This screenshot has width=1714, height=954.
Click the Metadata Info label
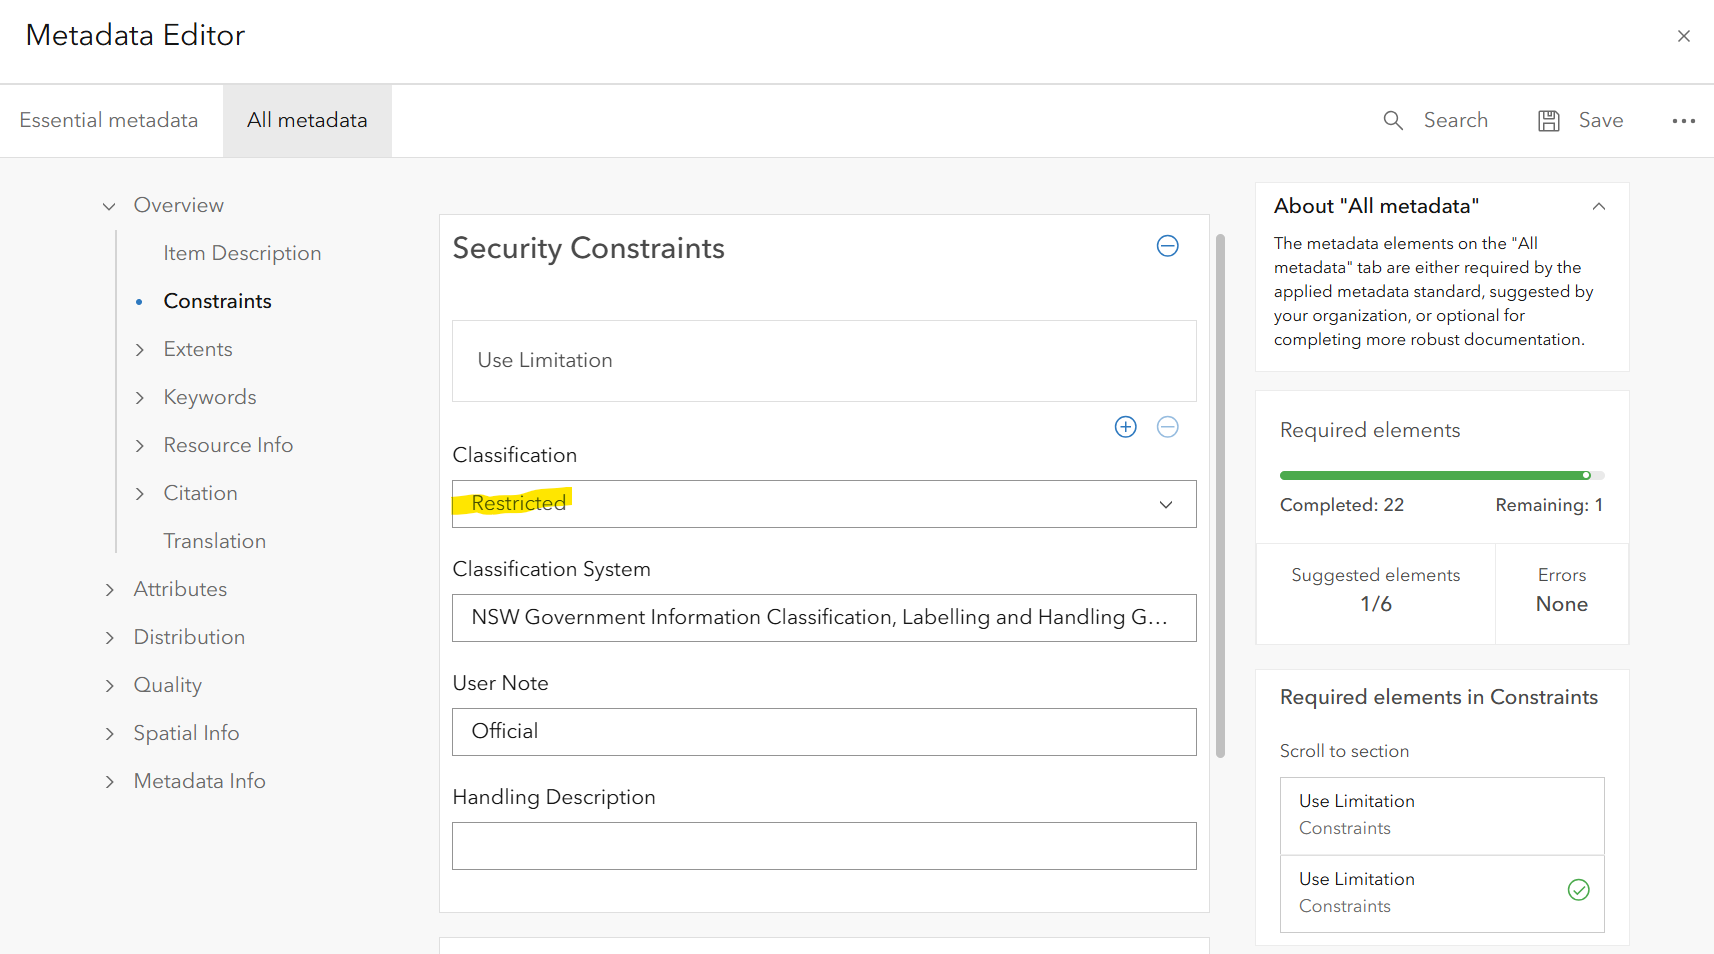[x=199, y=781]
